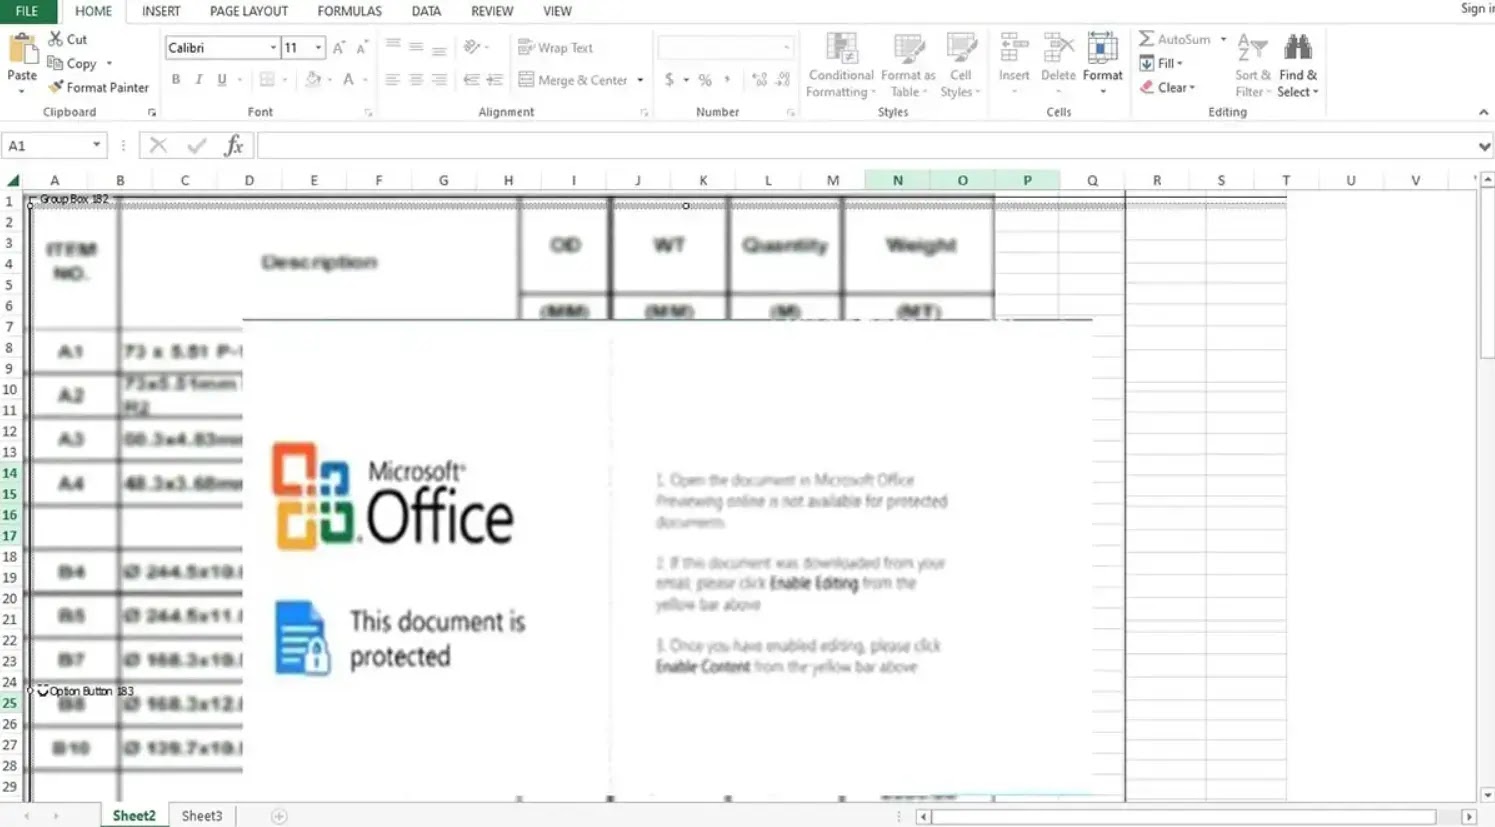Toggle Wrap Text
The width and height of the screenshot is (1495, 827).
coord(555,48)
